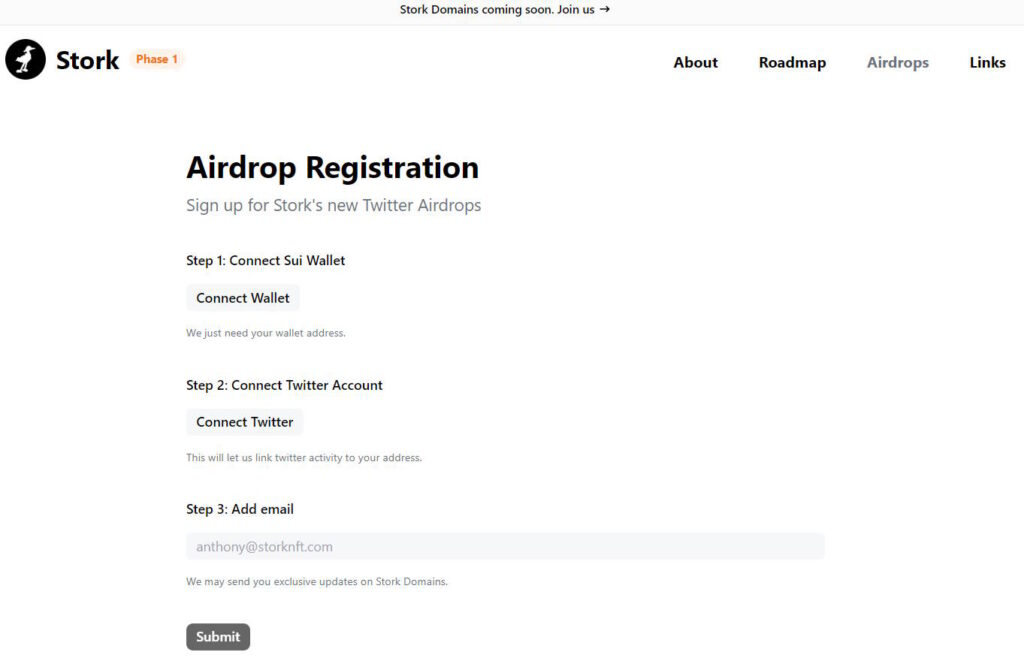Click 'Sign up for Stork's new Twitter Airdrops' text

334,205
